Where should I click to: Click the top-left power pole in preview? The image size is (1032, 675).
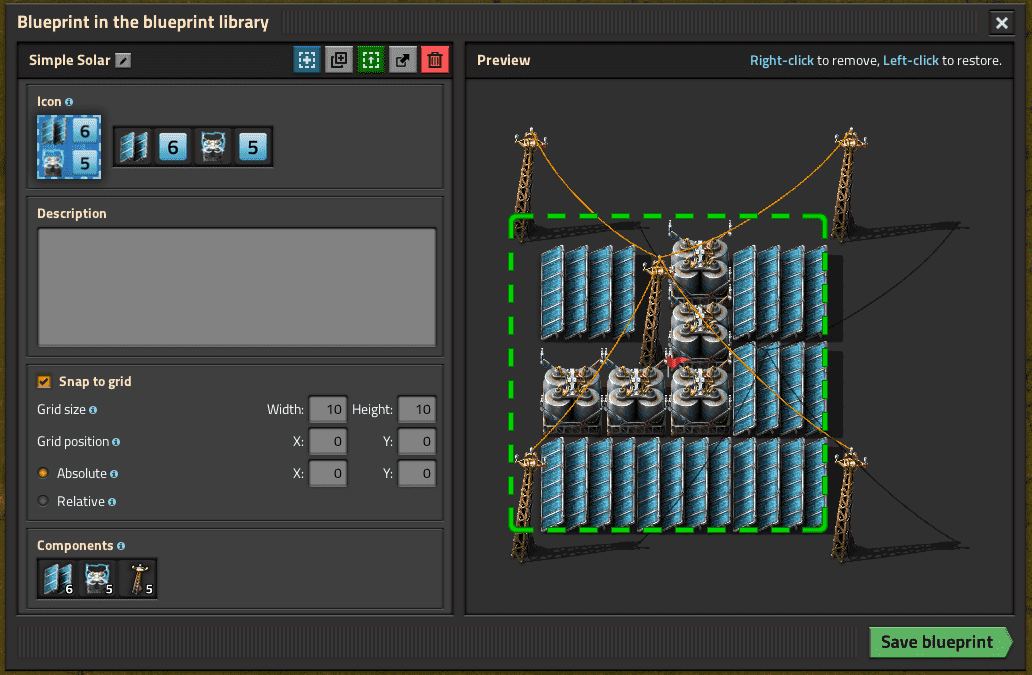point(527,184)
